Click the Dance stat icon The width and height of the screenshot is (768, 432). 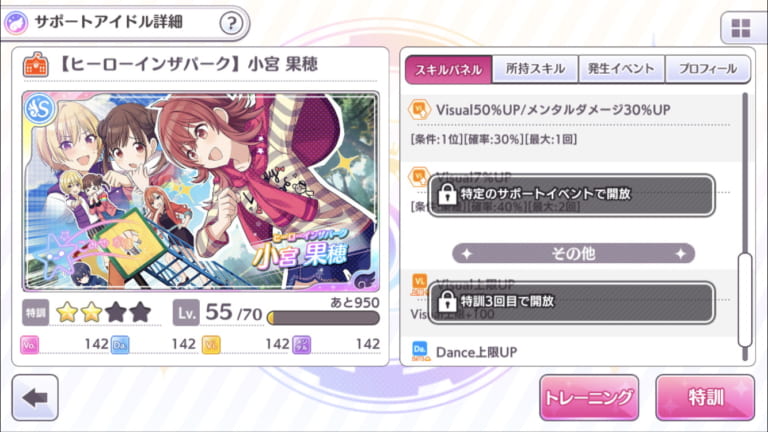(120, 345)
